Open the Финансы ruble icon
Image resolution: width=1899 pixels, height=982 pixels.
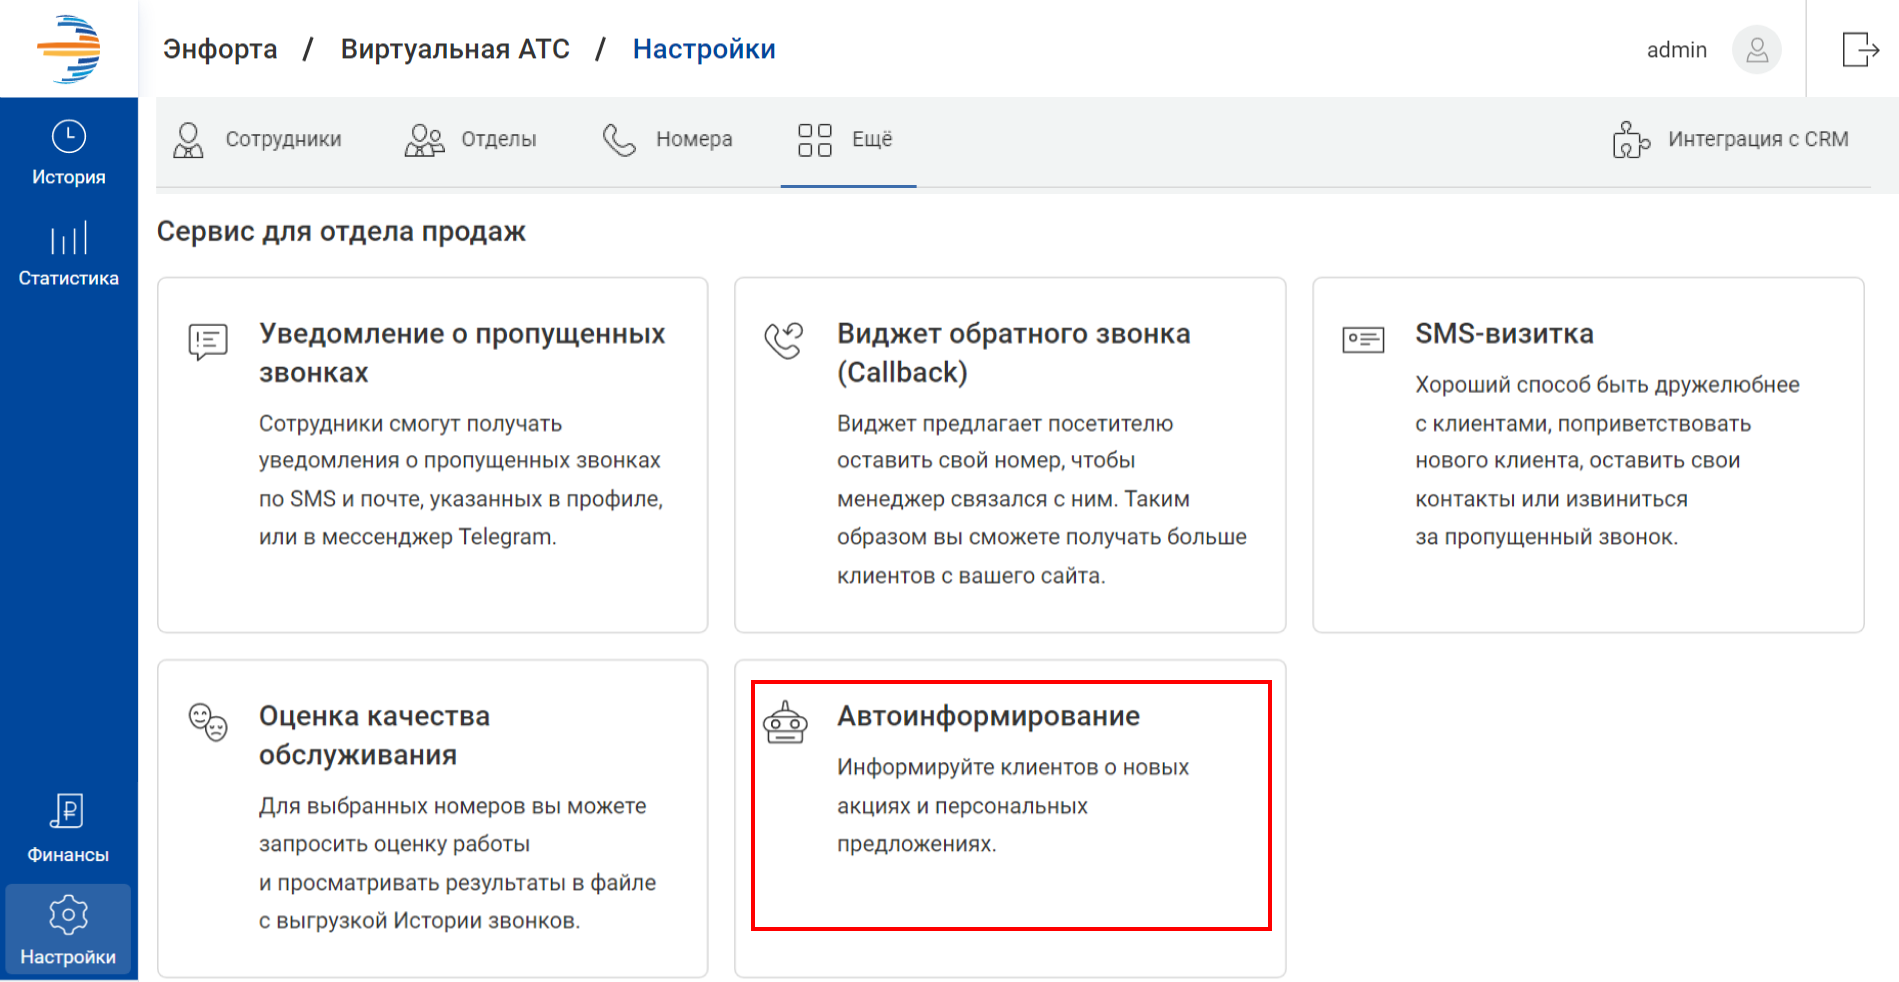click(x=67, y=811)
